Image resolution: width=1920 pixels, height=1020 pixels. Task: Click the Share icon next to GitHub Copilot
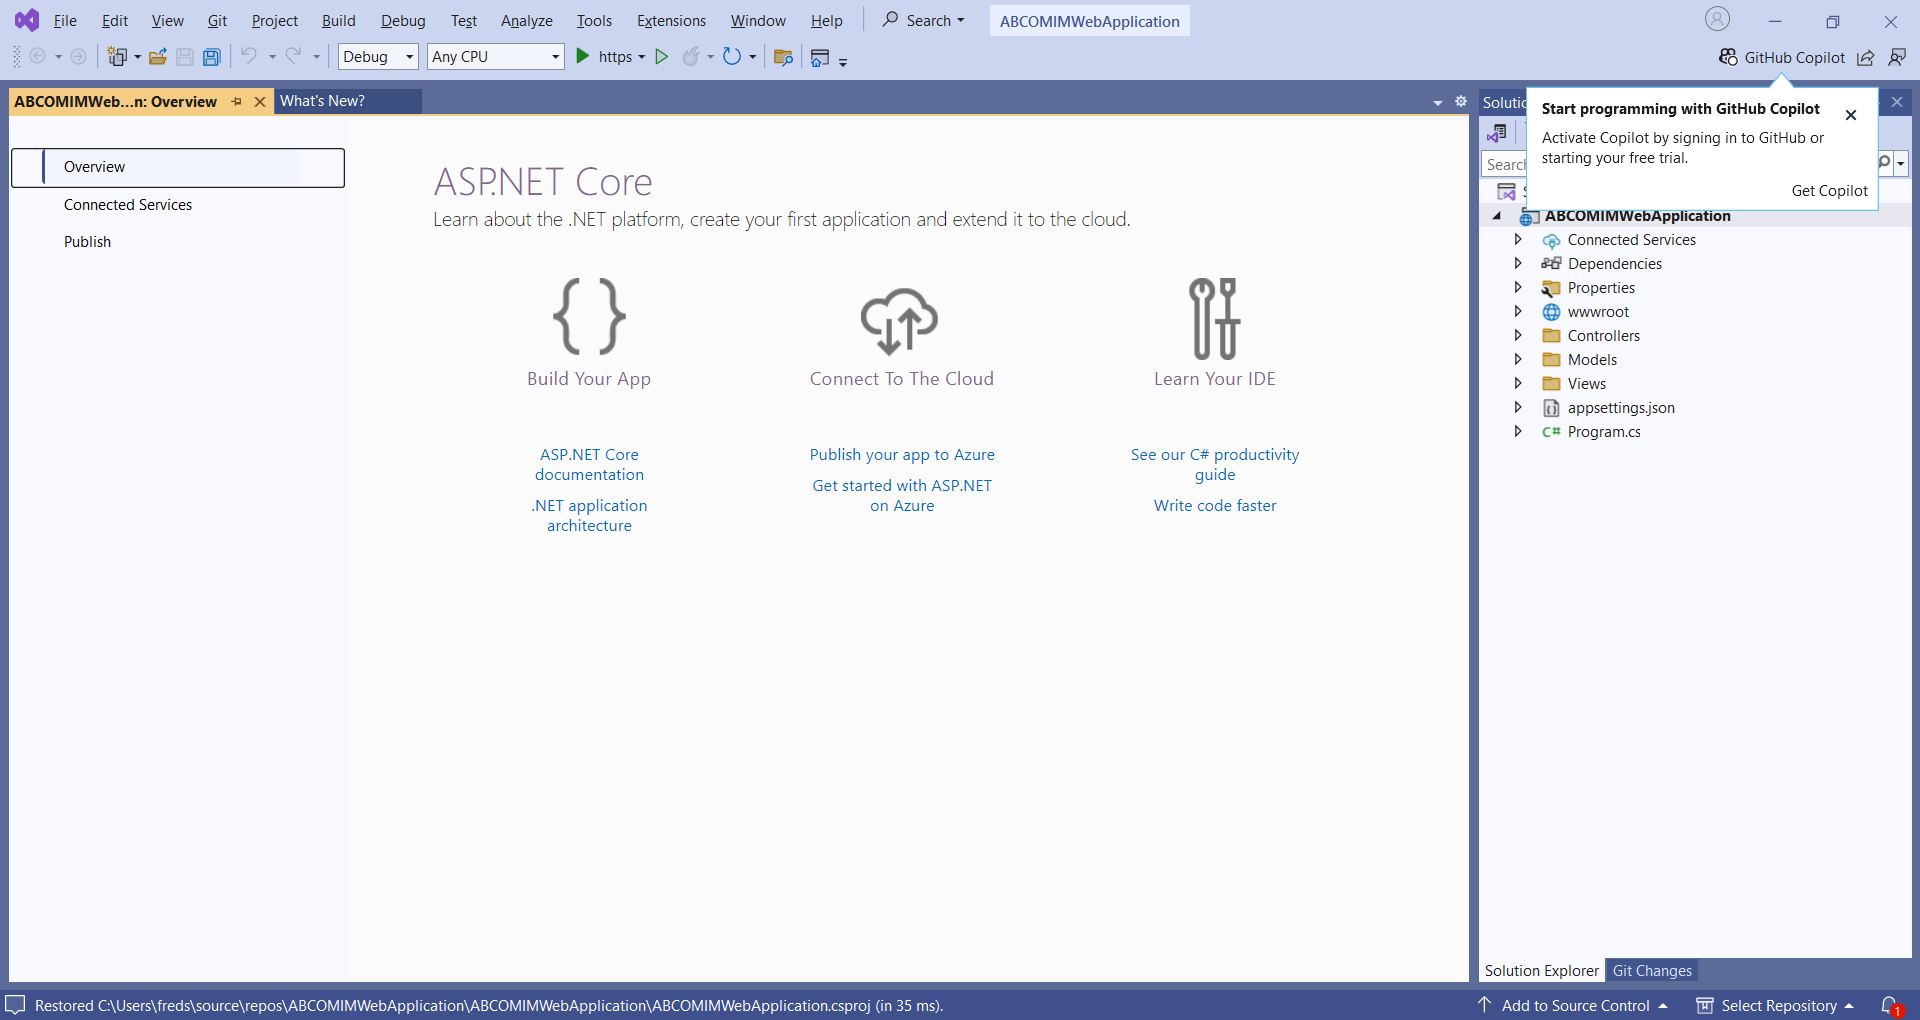point(1865,57)
